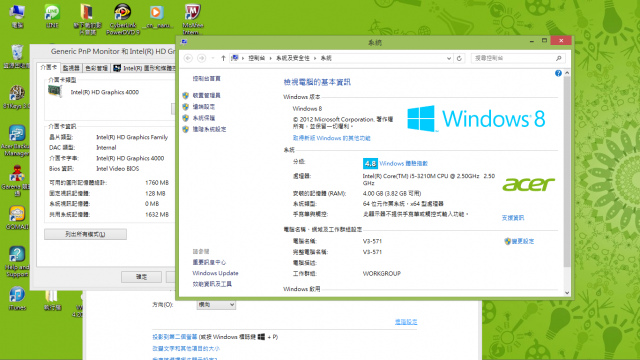Click scroll up arrow in System window

567,73
